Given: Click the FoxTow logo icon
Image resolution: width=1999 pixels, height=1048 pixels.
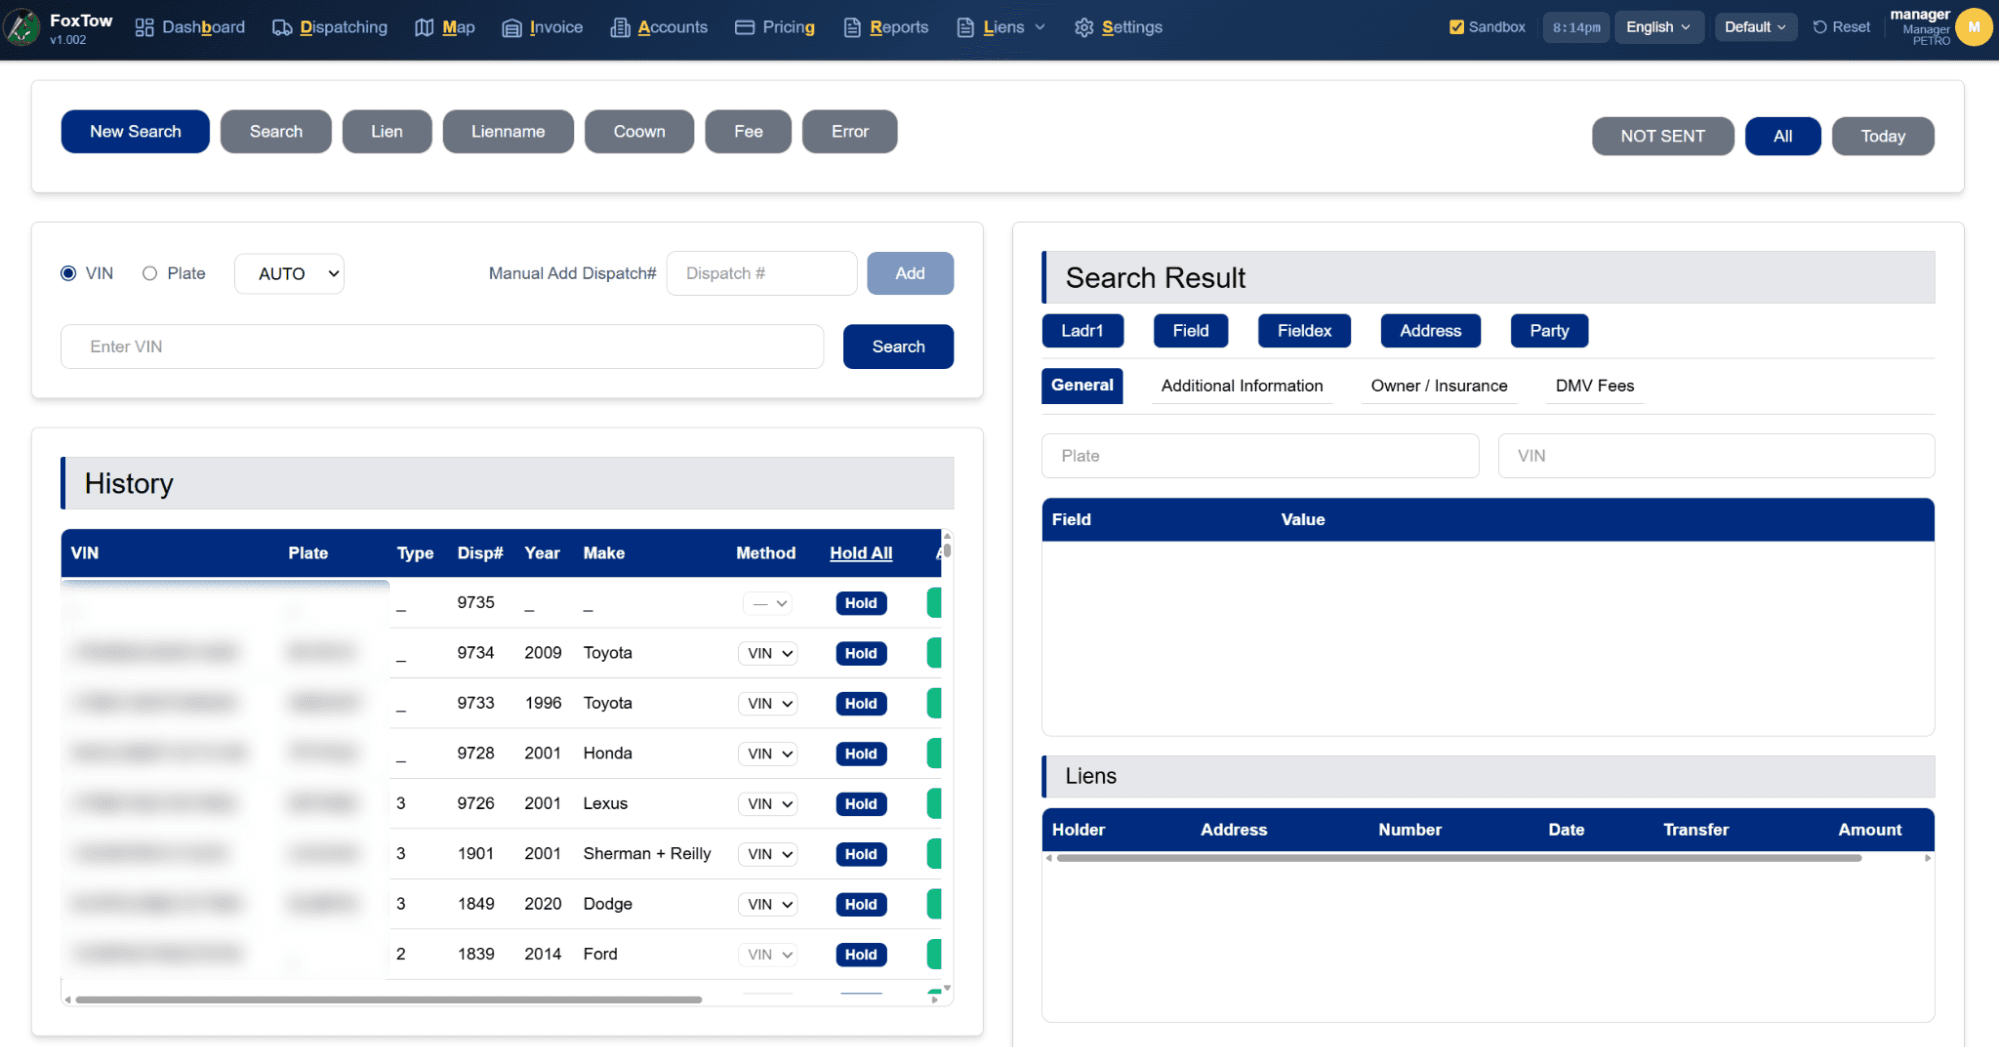Looking at the screenshot, I should click(22, 27).
